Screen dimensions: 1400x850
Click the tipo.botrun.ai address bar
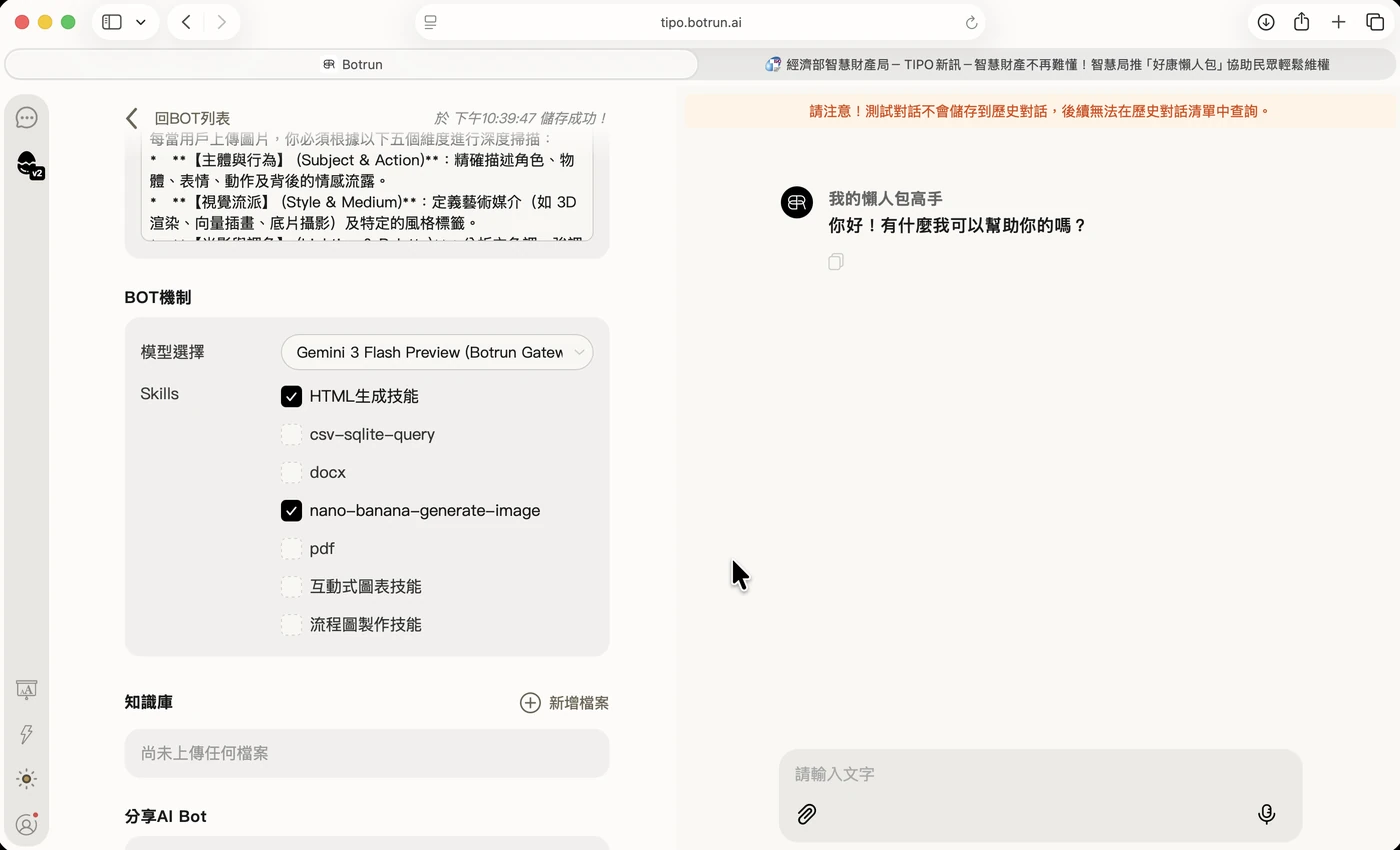[700, 22]
